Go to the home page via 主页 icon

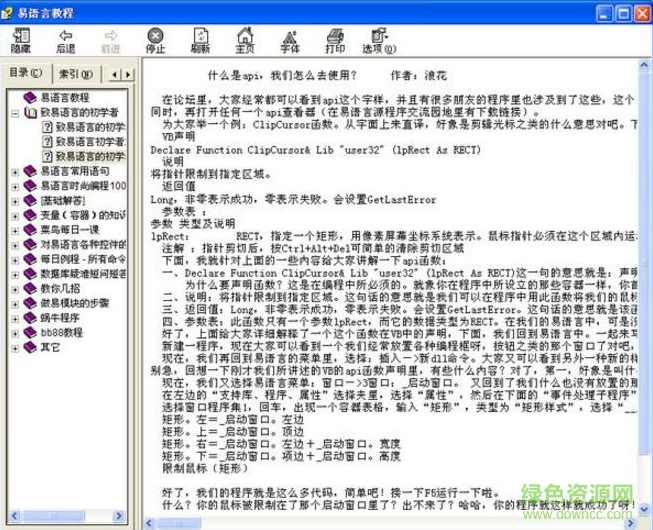(x=245, y=41)
